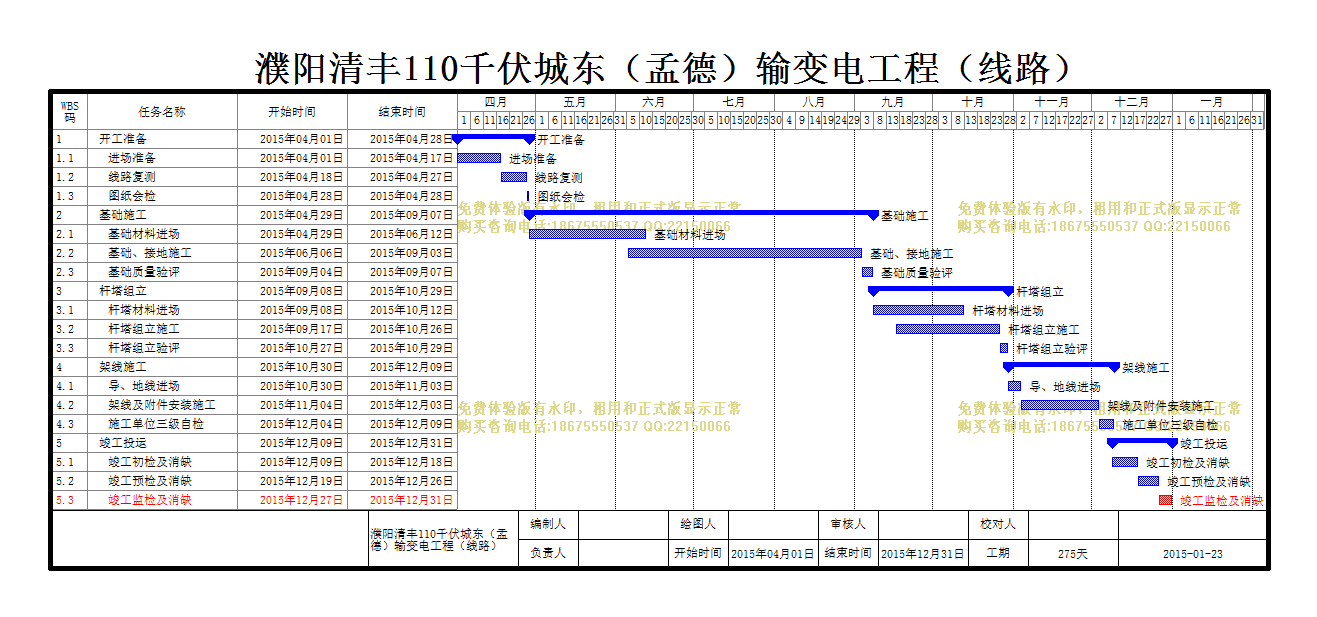
Task: Click the summary bar for 杆塔组立
Action: tap(941, 290)
